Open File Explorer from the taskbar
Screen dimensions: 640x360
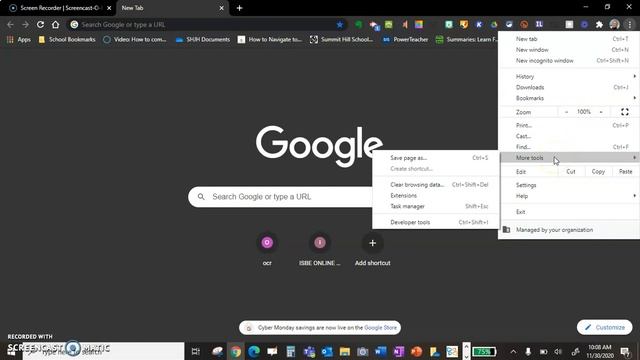(344, 351)
